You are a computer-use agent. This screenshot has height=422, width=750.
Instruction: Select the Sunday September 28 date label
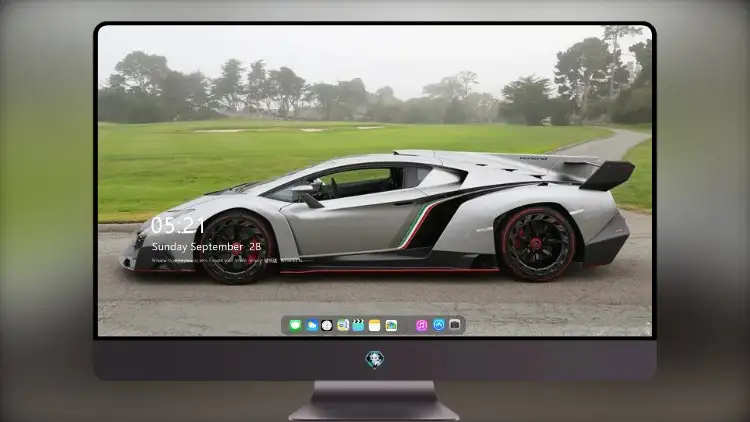point(206,246)
